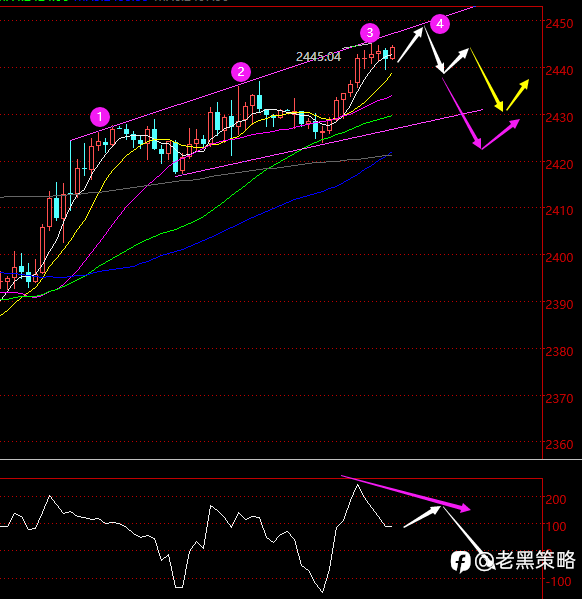Click the 2370 price axis label
The image size is (582, 599).
[x=559, y=399]
